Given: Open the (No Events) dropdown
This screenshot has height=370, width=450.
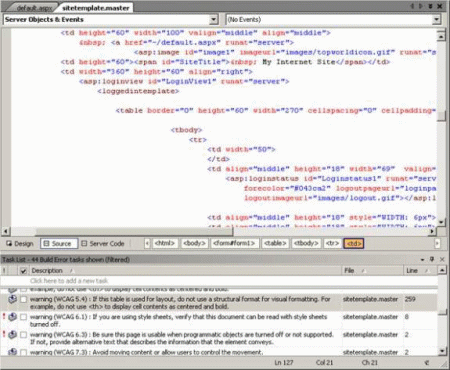Looking at the screenshot, I should [436, 20].
